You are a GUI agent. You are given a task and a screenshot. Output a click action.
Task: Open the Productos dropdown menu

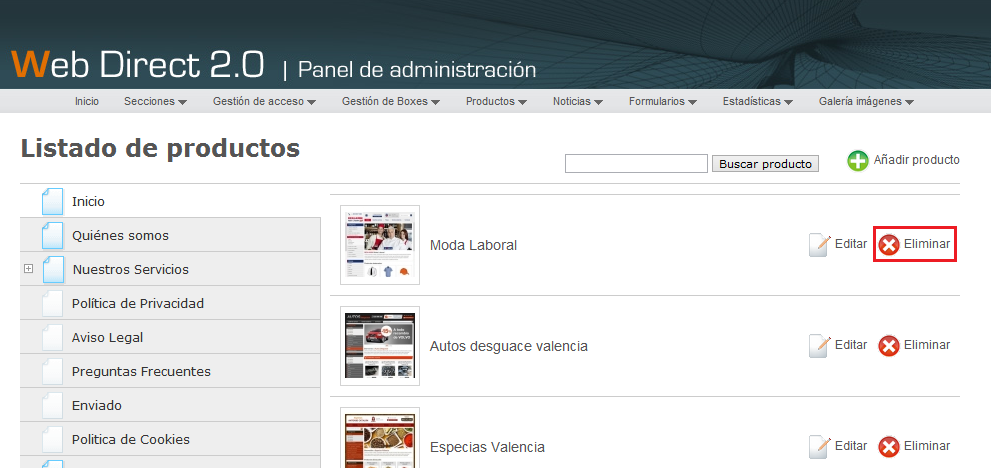click(496, 101)
